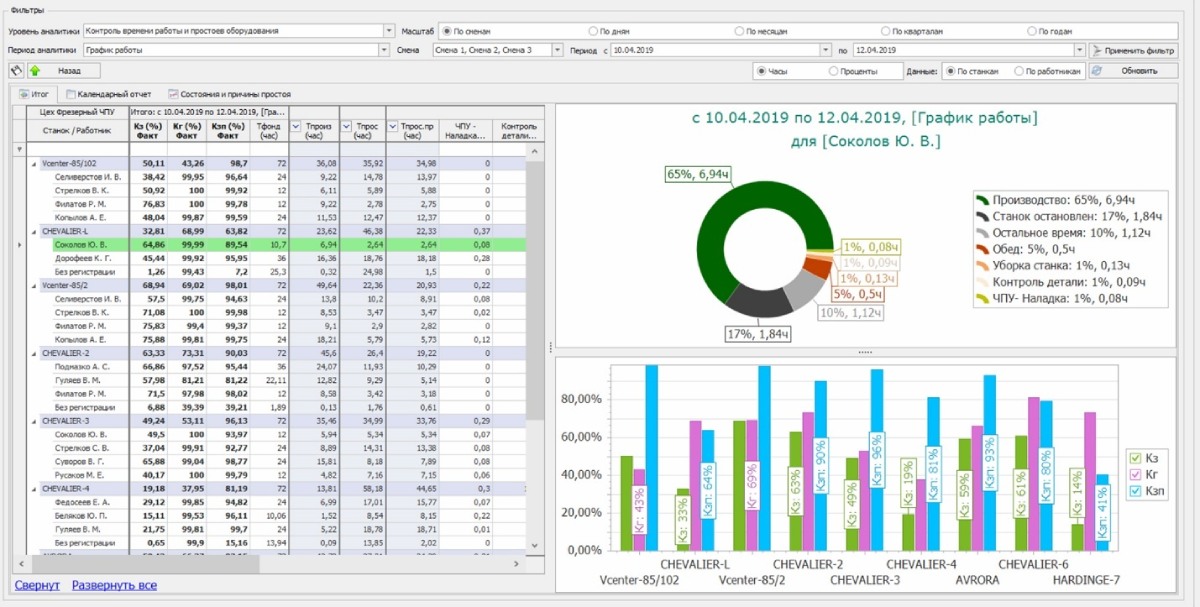Click the Кэп checkbox in bar chart legend

[x=1134, y=490]
